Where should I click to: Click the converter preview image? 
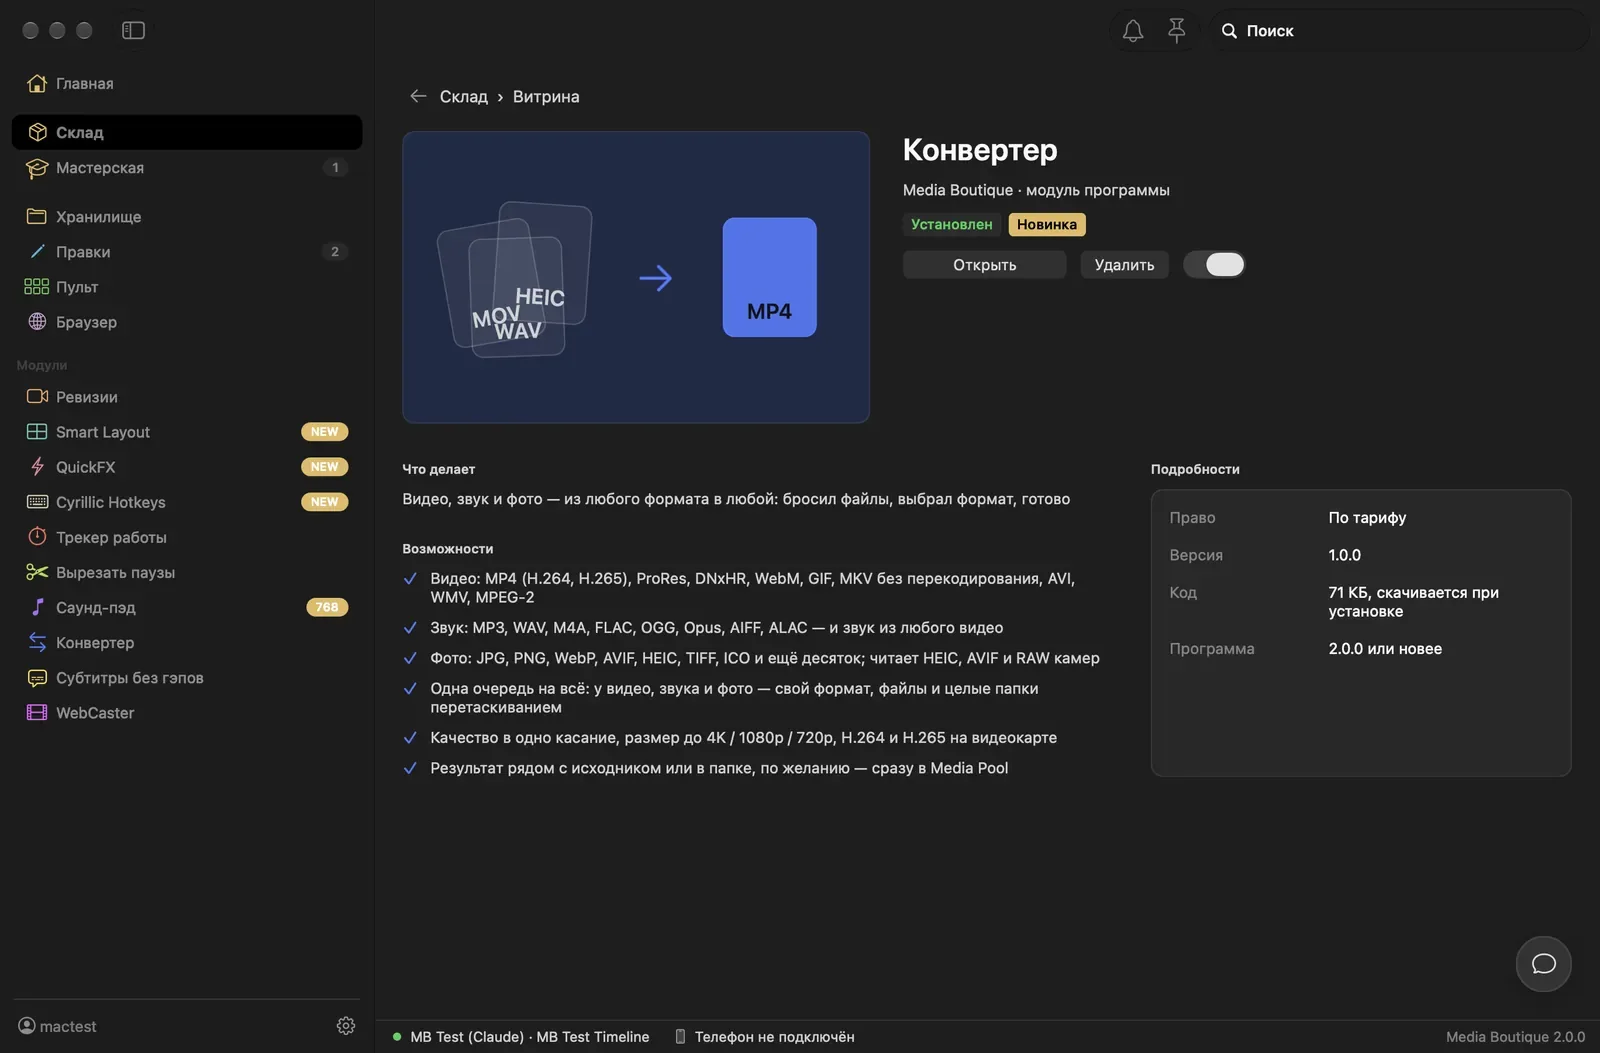click(636, 277)
